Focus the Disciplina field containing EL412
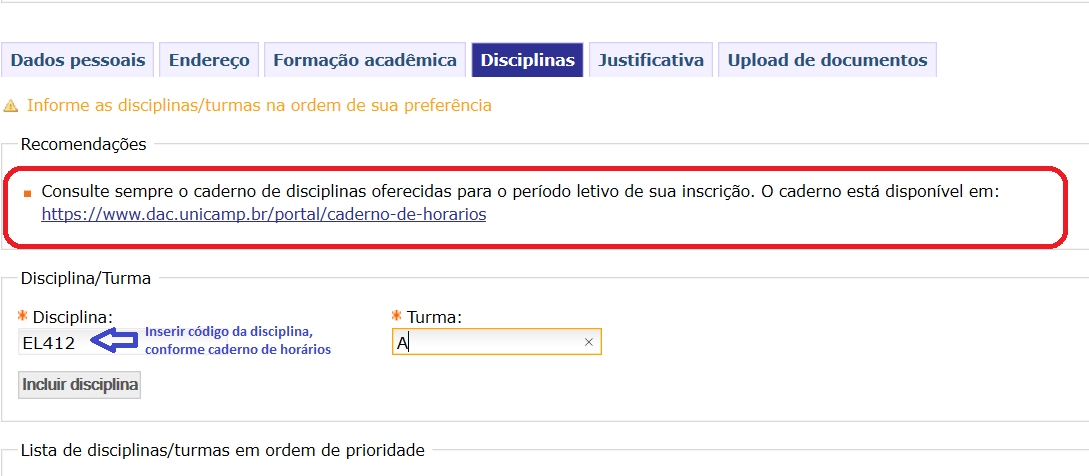The height and width of the screenshot is (476, 1089). [x=56, y=342]
